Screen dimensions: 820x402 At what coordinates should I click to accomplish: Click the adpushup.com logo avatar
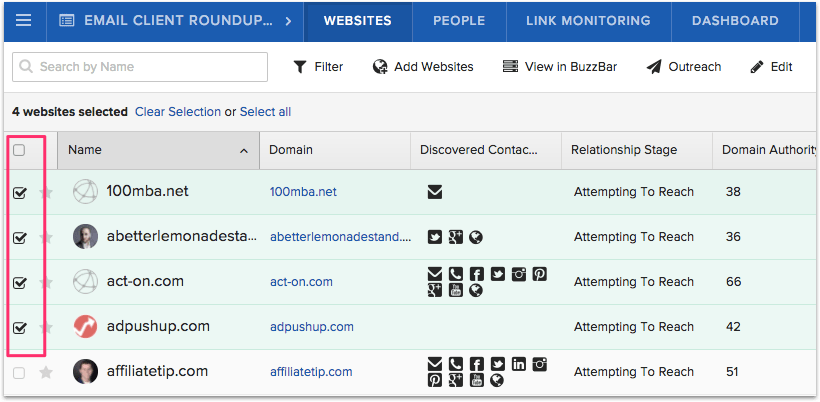click(85, 327)
